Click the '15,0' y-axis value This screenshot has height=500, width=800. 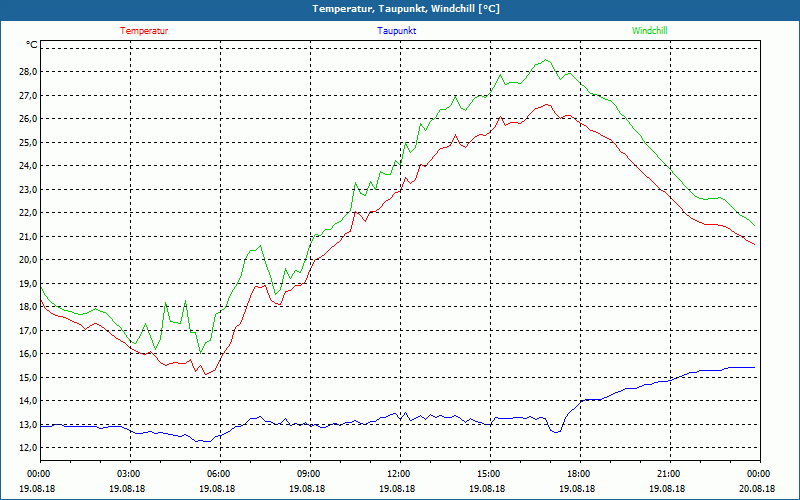[x=28, y=377]
